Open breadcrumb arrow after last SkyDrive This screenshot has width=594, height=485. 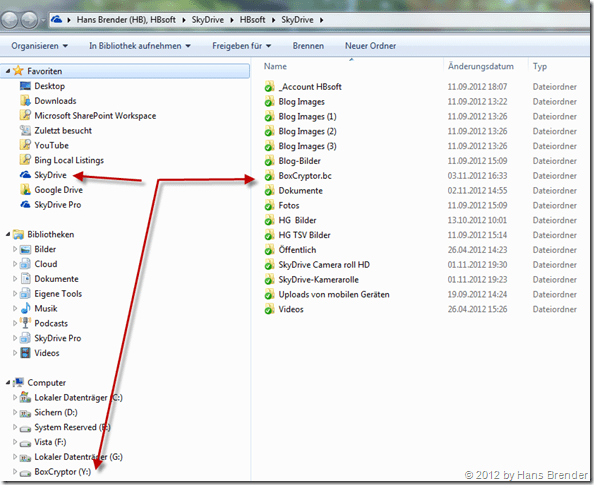pos(321,20)
